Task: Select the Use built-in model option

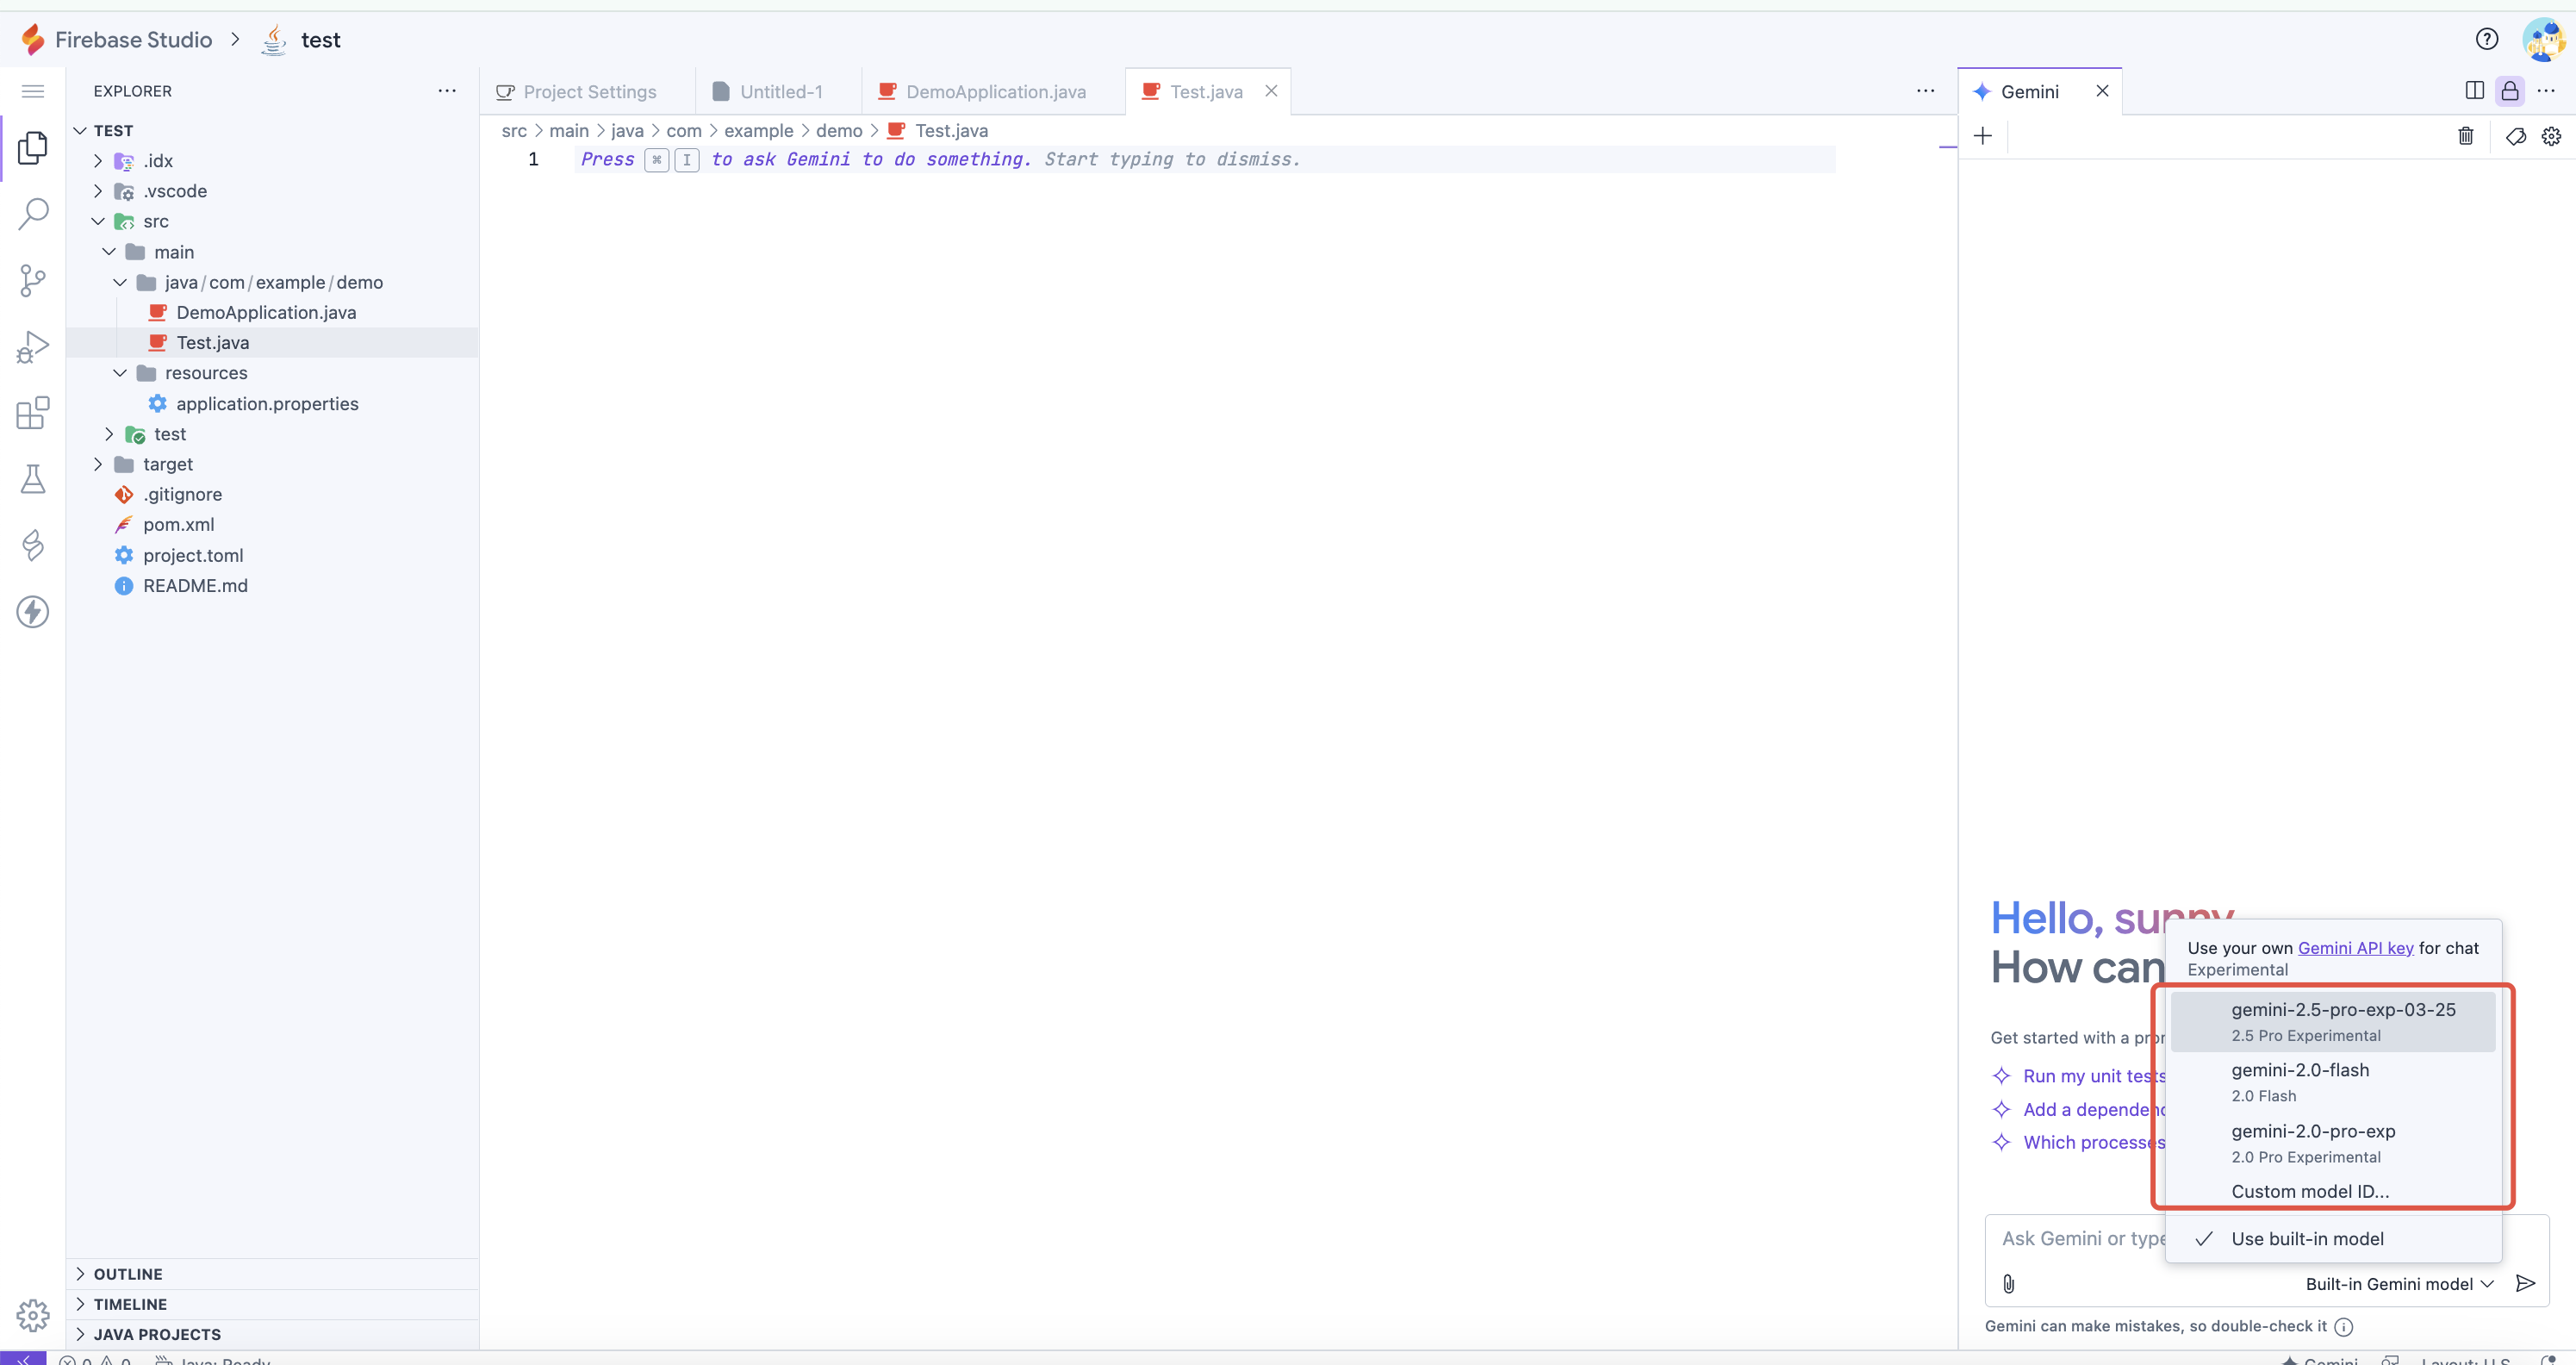Action: [2307, 1239]
